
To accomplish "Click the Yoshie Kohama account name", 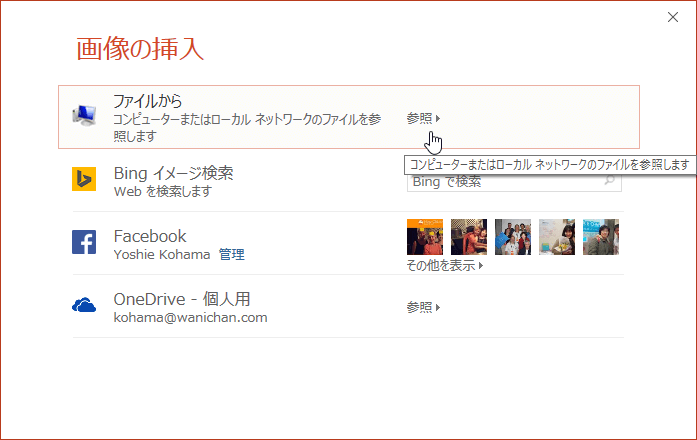I will point(162,255).
